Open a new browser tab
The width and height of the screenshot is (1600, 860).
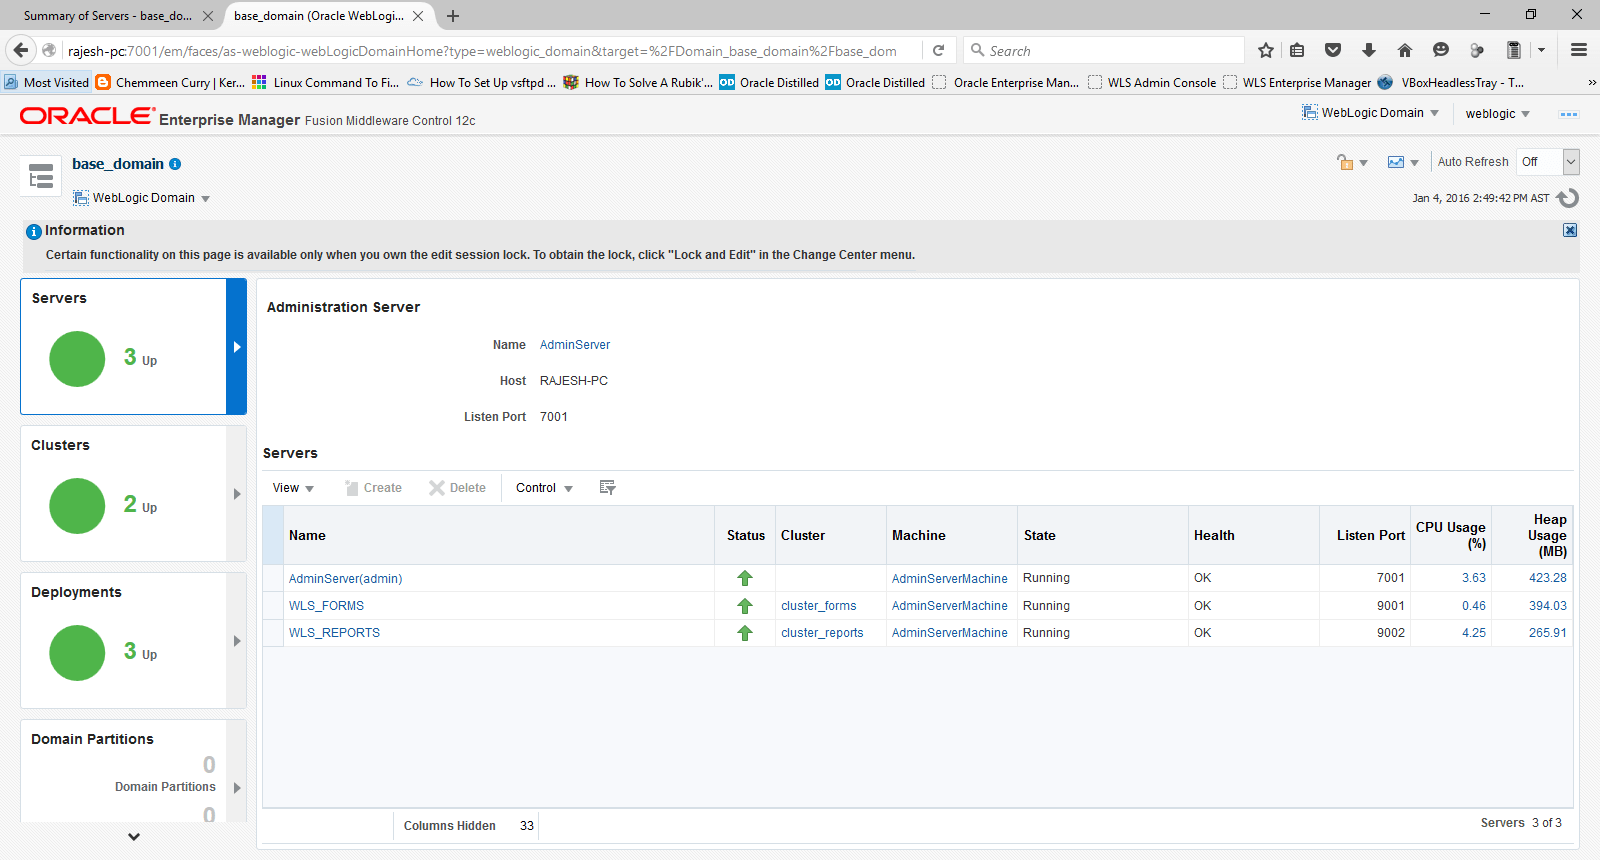pyautogui.click(x=453, y=16)
